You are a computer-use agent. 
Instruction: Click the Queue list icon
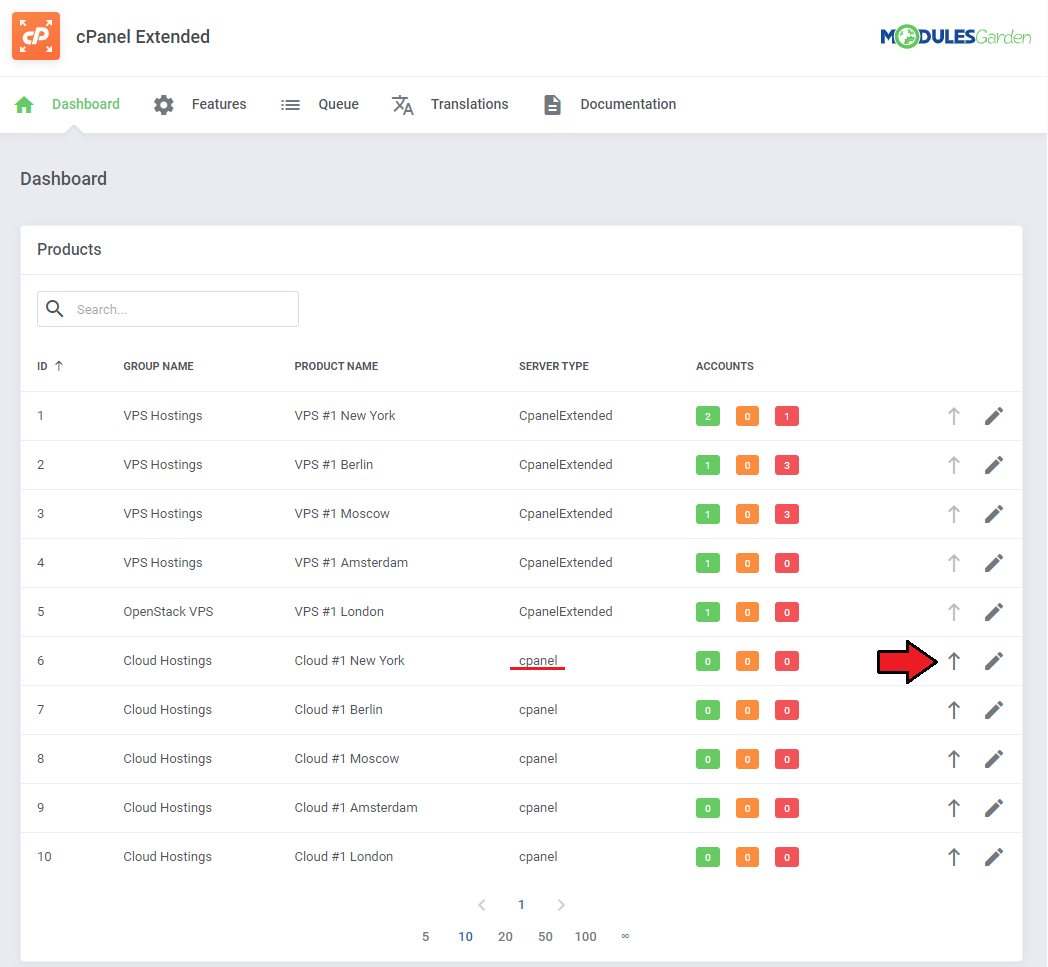tap(290, 104)
